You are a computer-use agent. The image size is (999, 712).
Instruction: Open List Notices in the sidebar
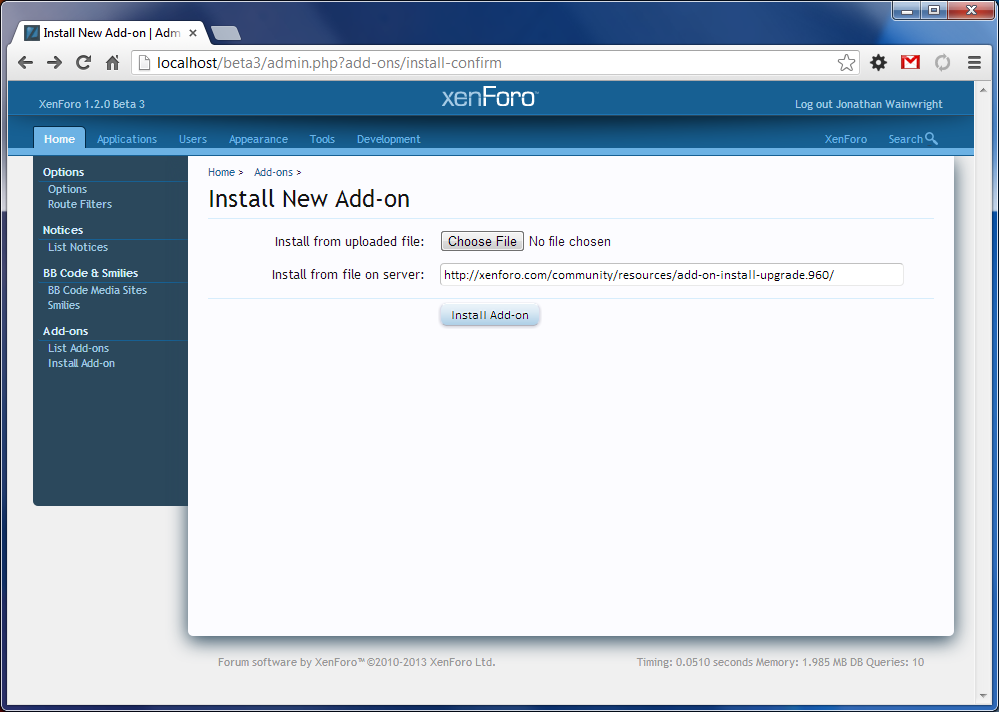(78, 247)
